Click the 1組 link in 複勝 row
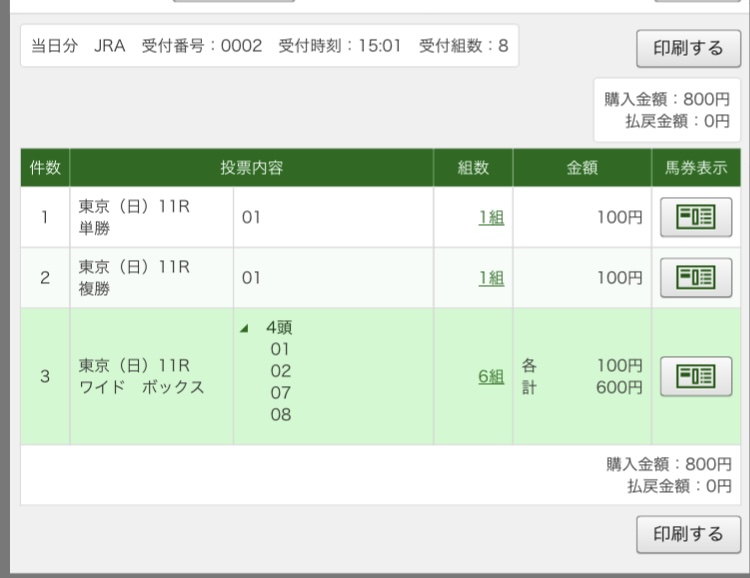Screen dimensions: 750x578 pos(491,278)
